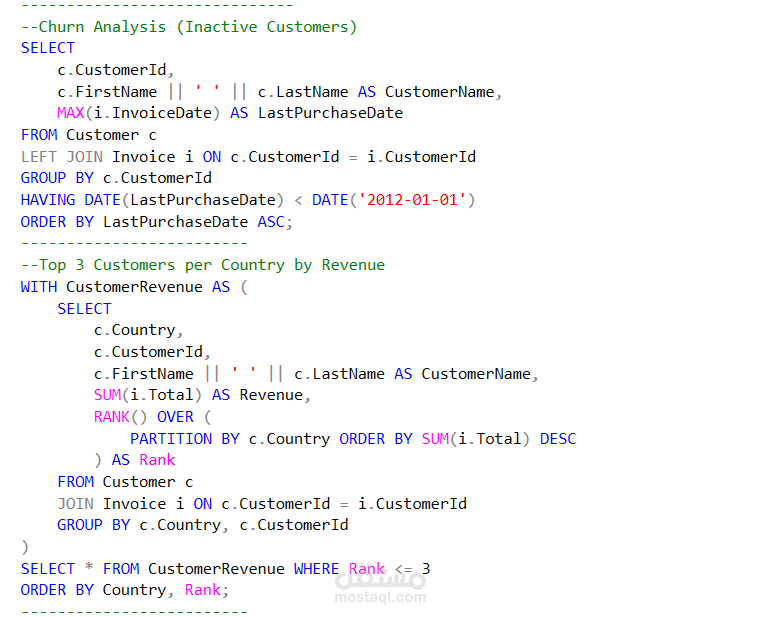This screenshot has height=617, width=761.
Task: Click the 'PARTITION BY' keywords
Action: click(184, 439)
